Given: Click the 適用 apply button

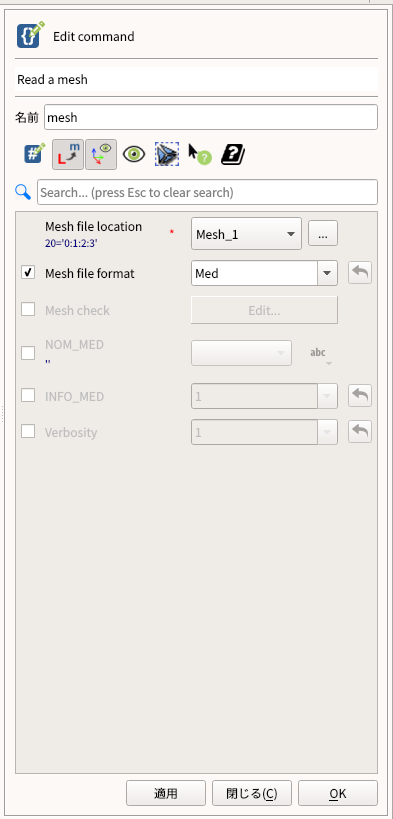Looking at the screenshot, I should point(166,793).
